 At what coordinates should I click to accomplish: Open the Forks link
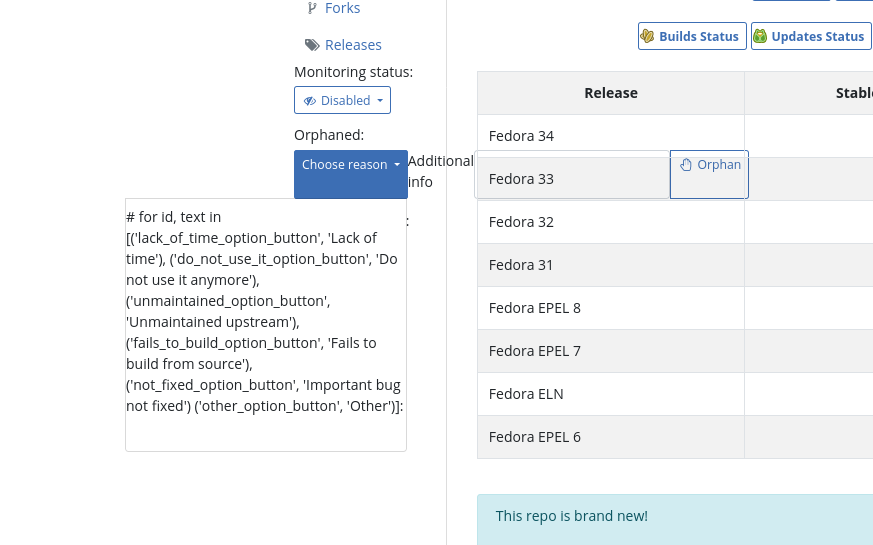(342, 8)
